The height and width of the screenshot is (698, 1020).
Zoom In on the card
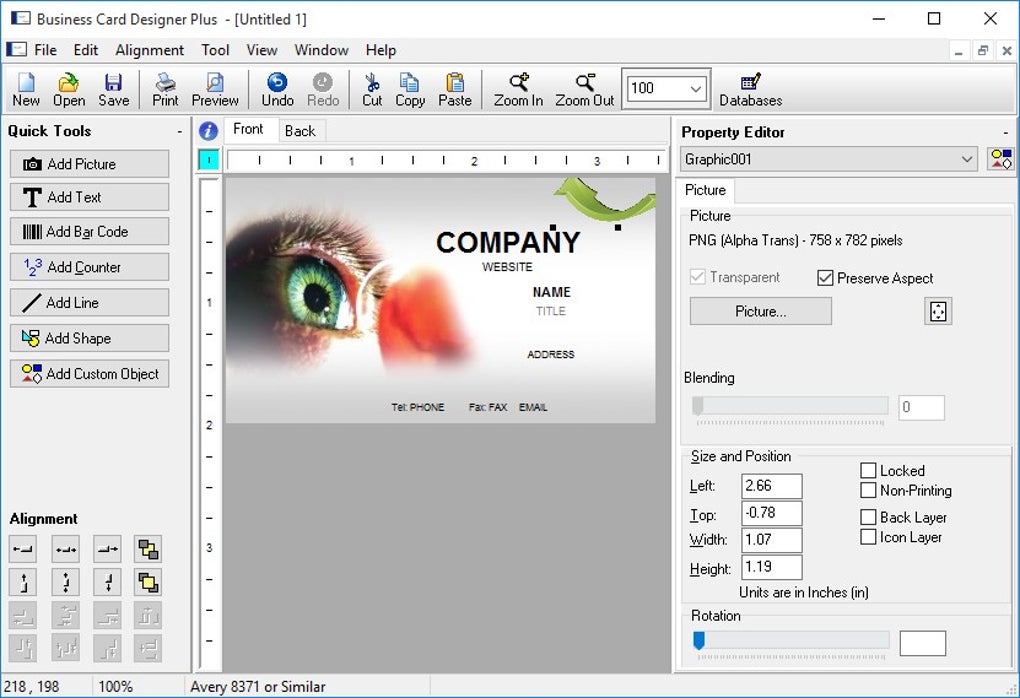518,90
